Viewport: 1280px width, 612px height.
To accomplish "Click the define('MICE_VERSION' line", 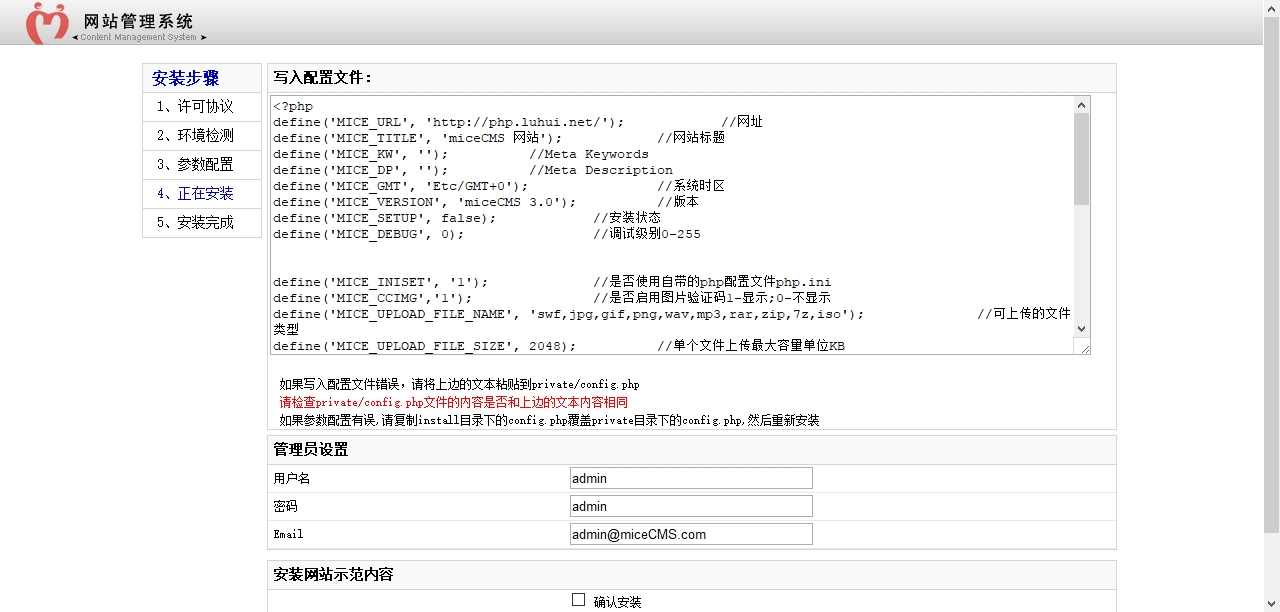I will point(486,202).
